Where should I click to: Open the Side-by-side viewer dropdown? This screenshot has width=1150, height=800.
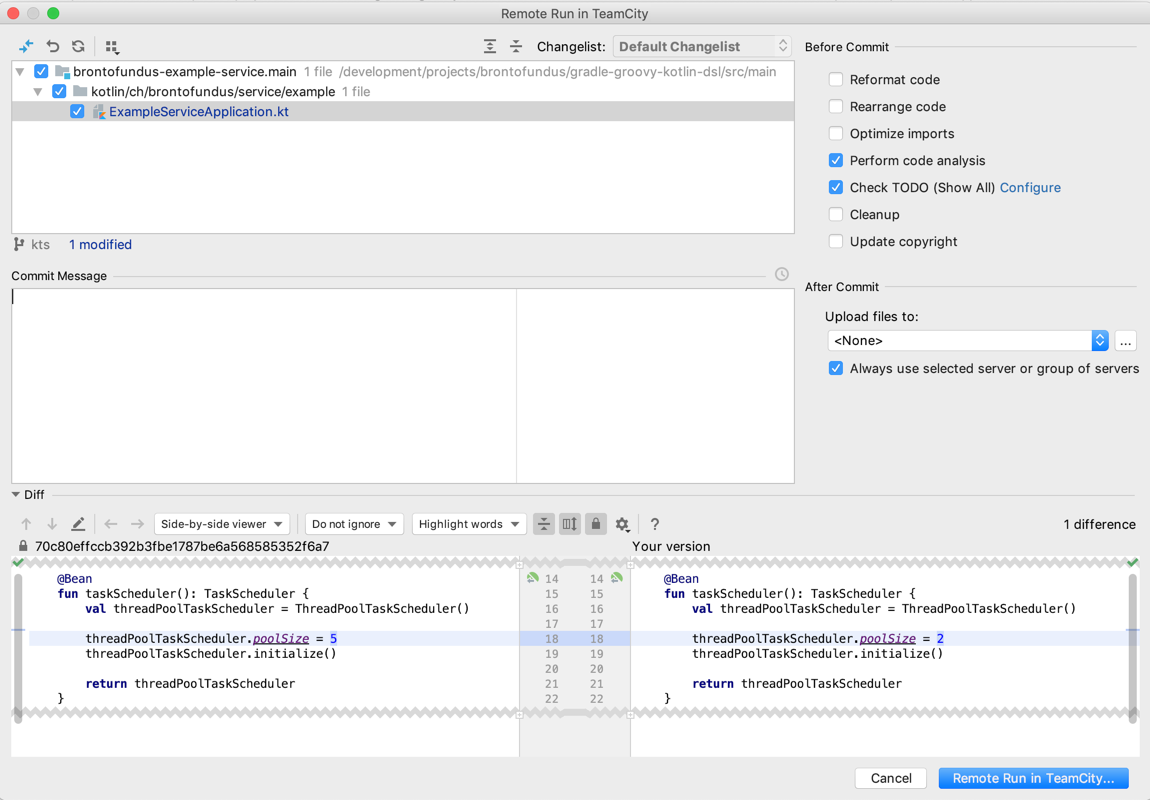[x=221, y=524]
